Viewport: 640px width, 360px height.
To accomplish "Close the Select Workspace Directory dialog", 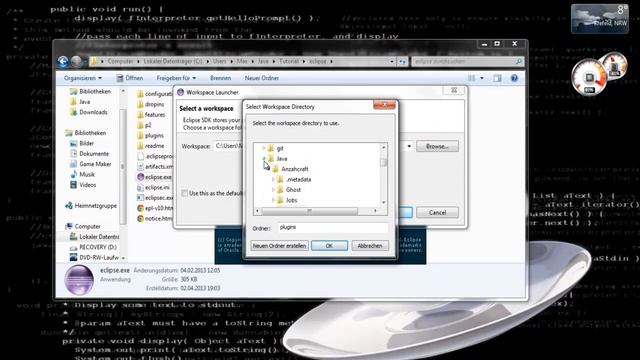I will tap(384, 105).
